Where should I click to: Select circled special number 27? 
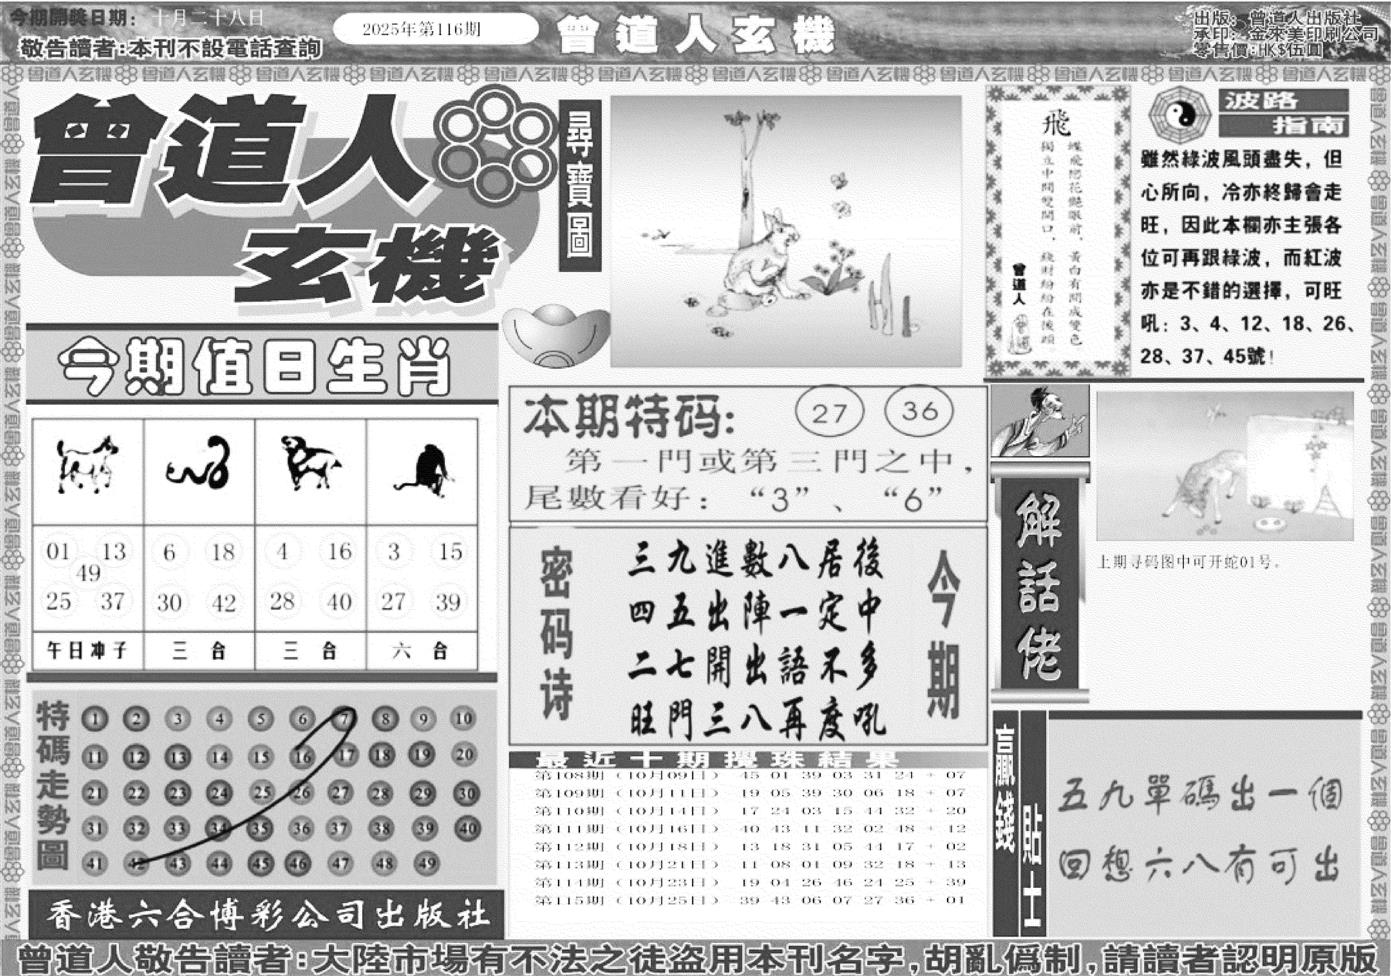coord(829,412)
